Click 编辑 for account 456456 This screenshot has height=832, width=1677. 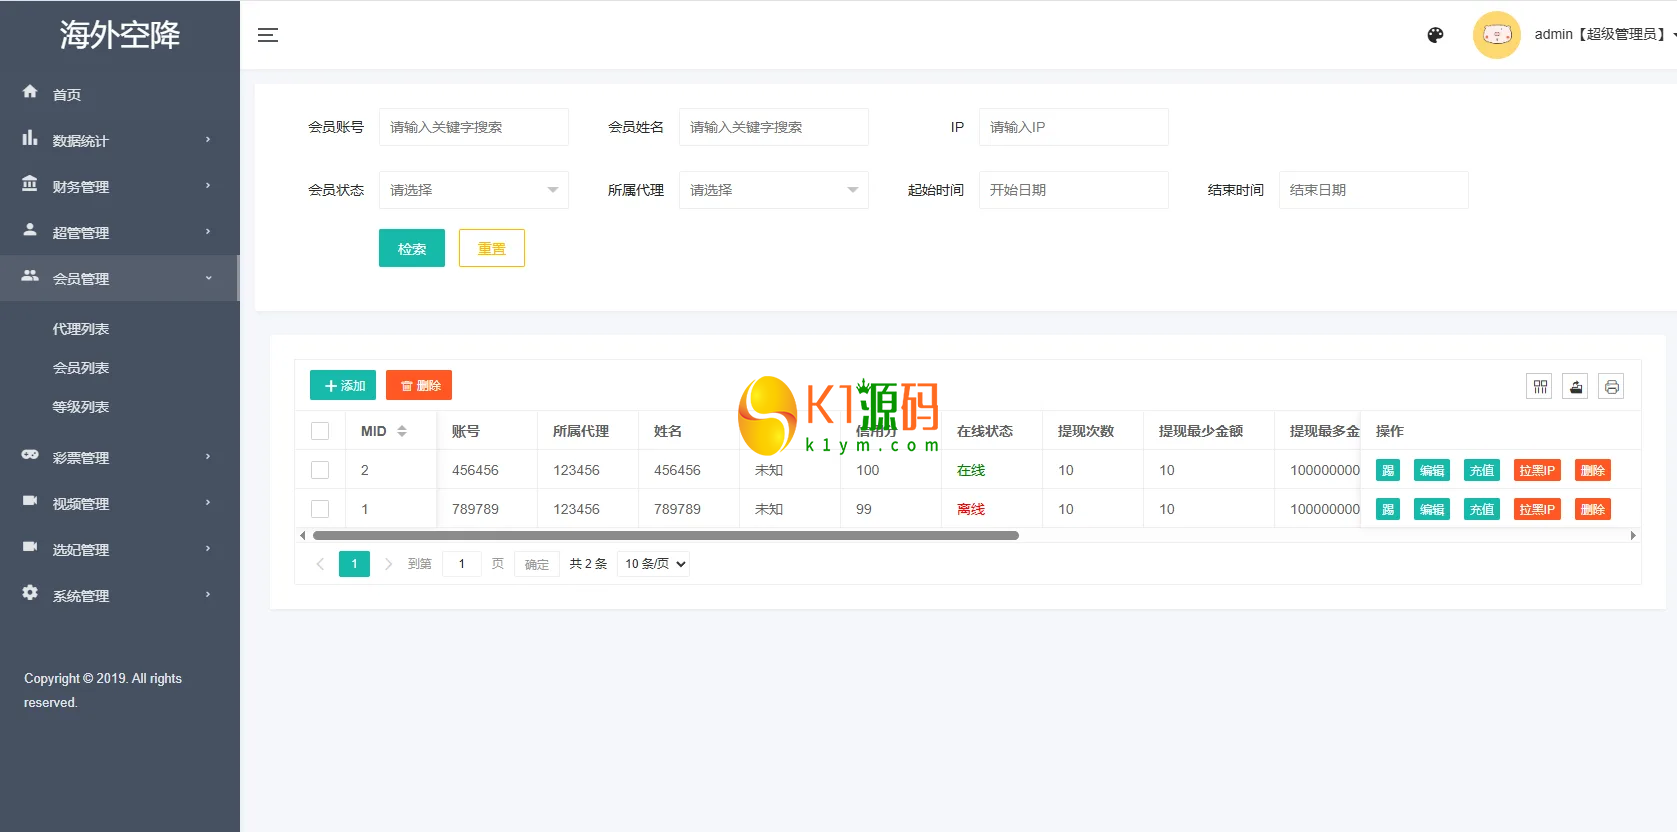click(1432, 470)
